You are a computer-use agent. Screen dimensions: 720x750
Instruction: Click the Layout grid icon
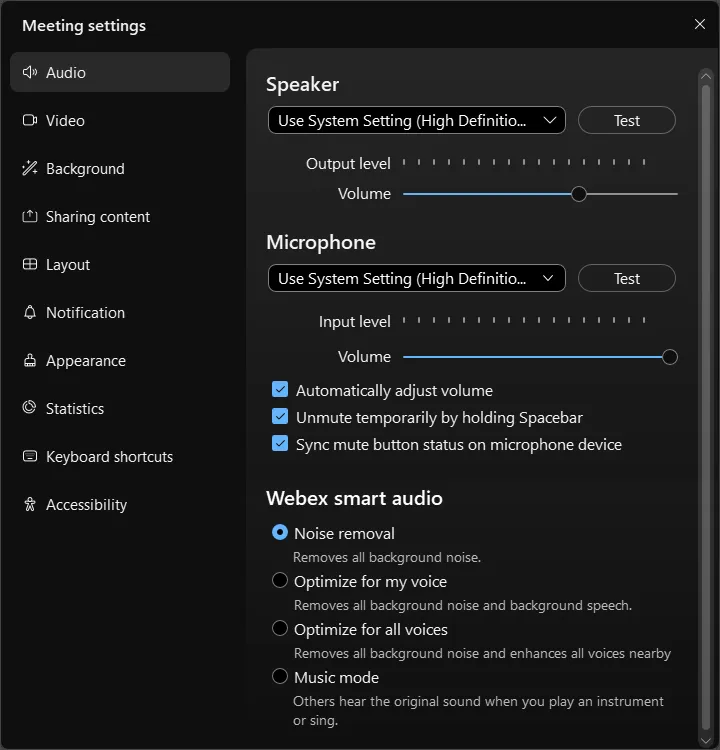[x=29, y=265]
